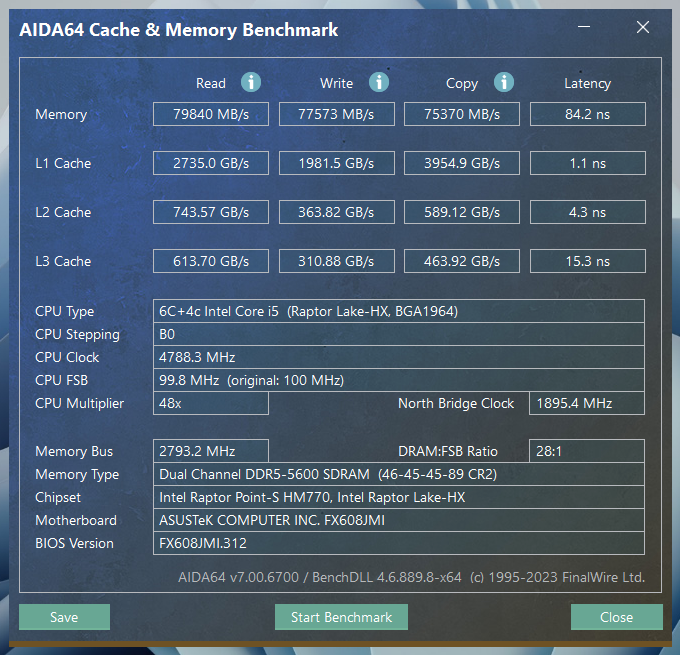
Task: Click the L1 Cache row label
Action: (63, 163)
